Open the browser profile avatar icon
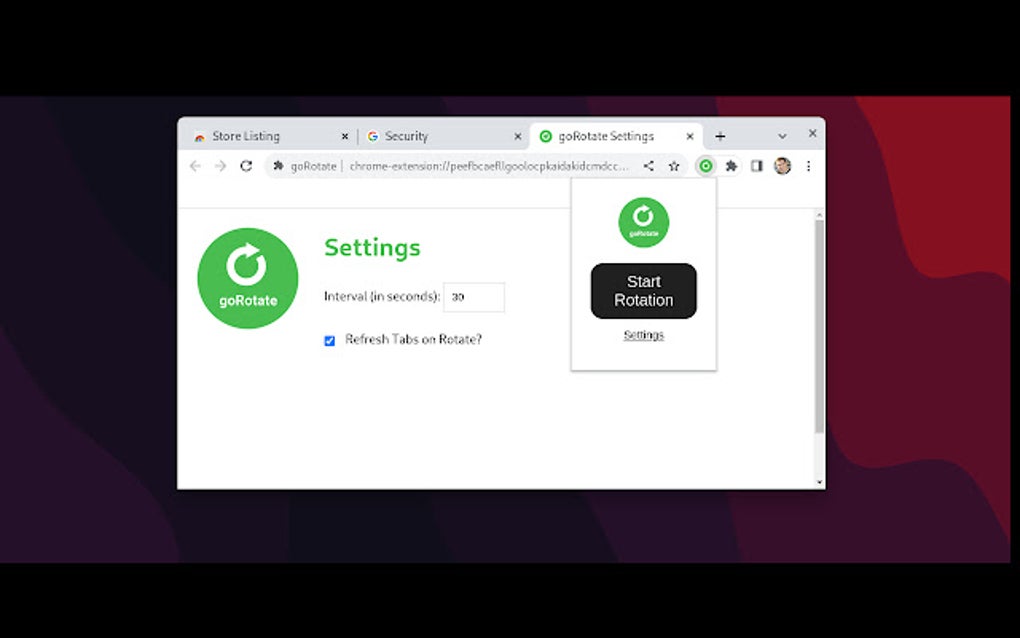Image resolution: width=1020 pixels, height=638 pixels. click(x=781, y=166)
